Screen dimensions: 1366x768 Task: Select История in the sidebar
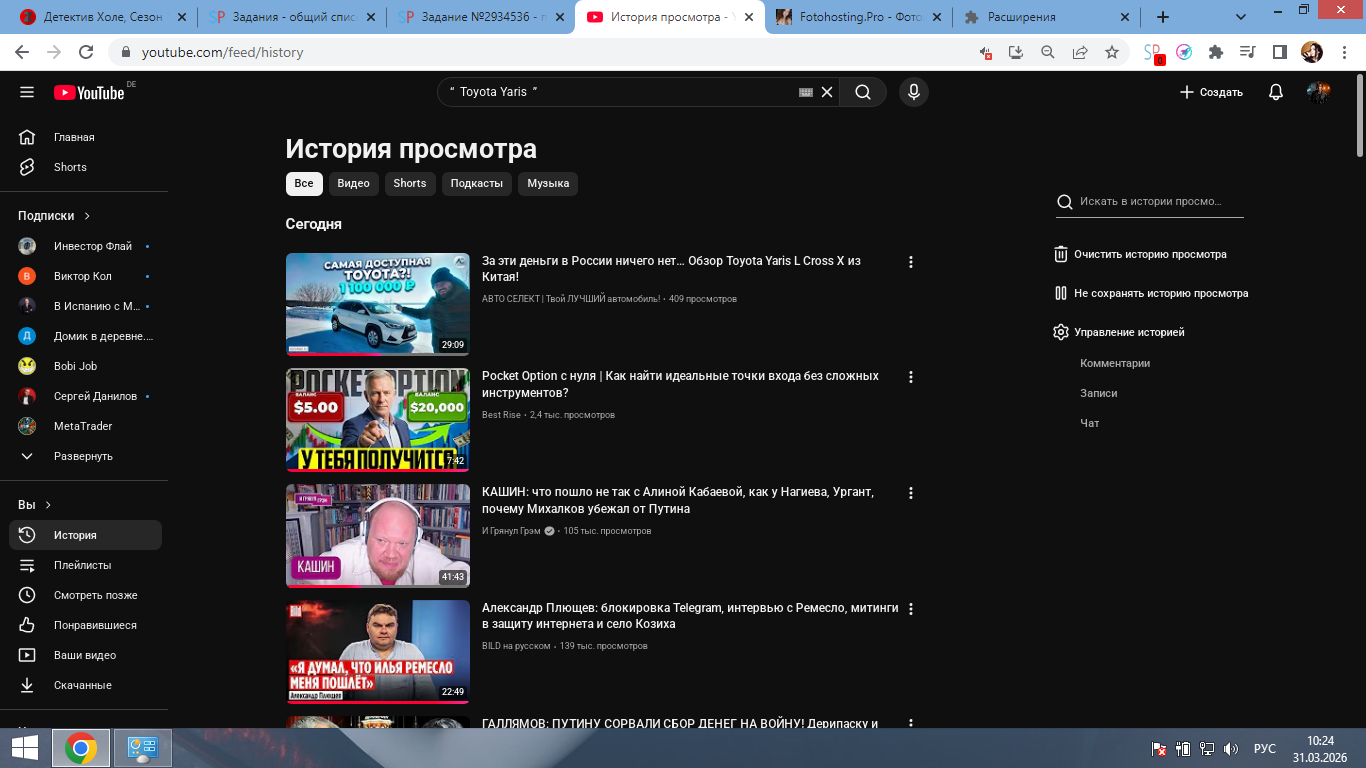(85, 535)
